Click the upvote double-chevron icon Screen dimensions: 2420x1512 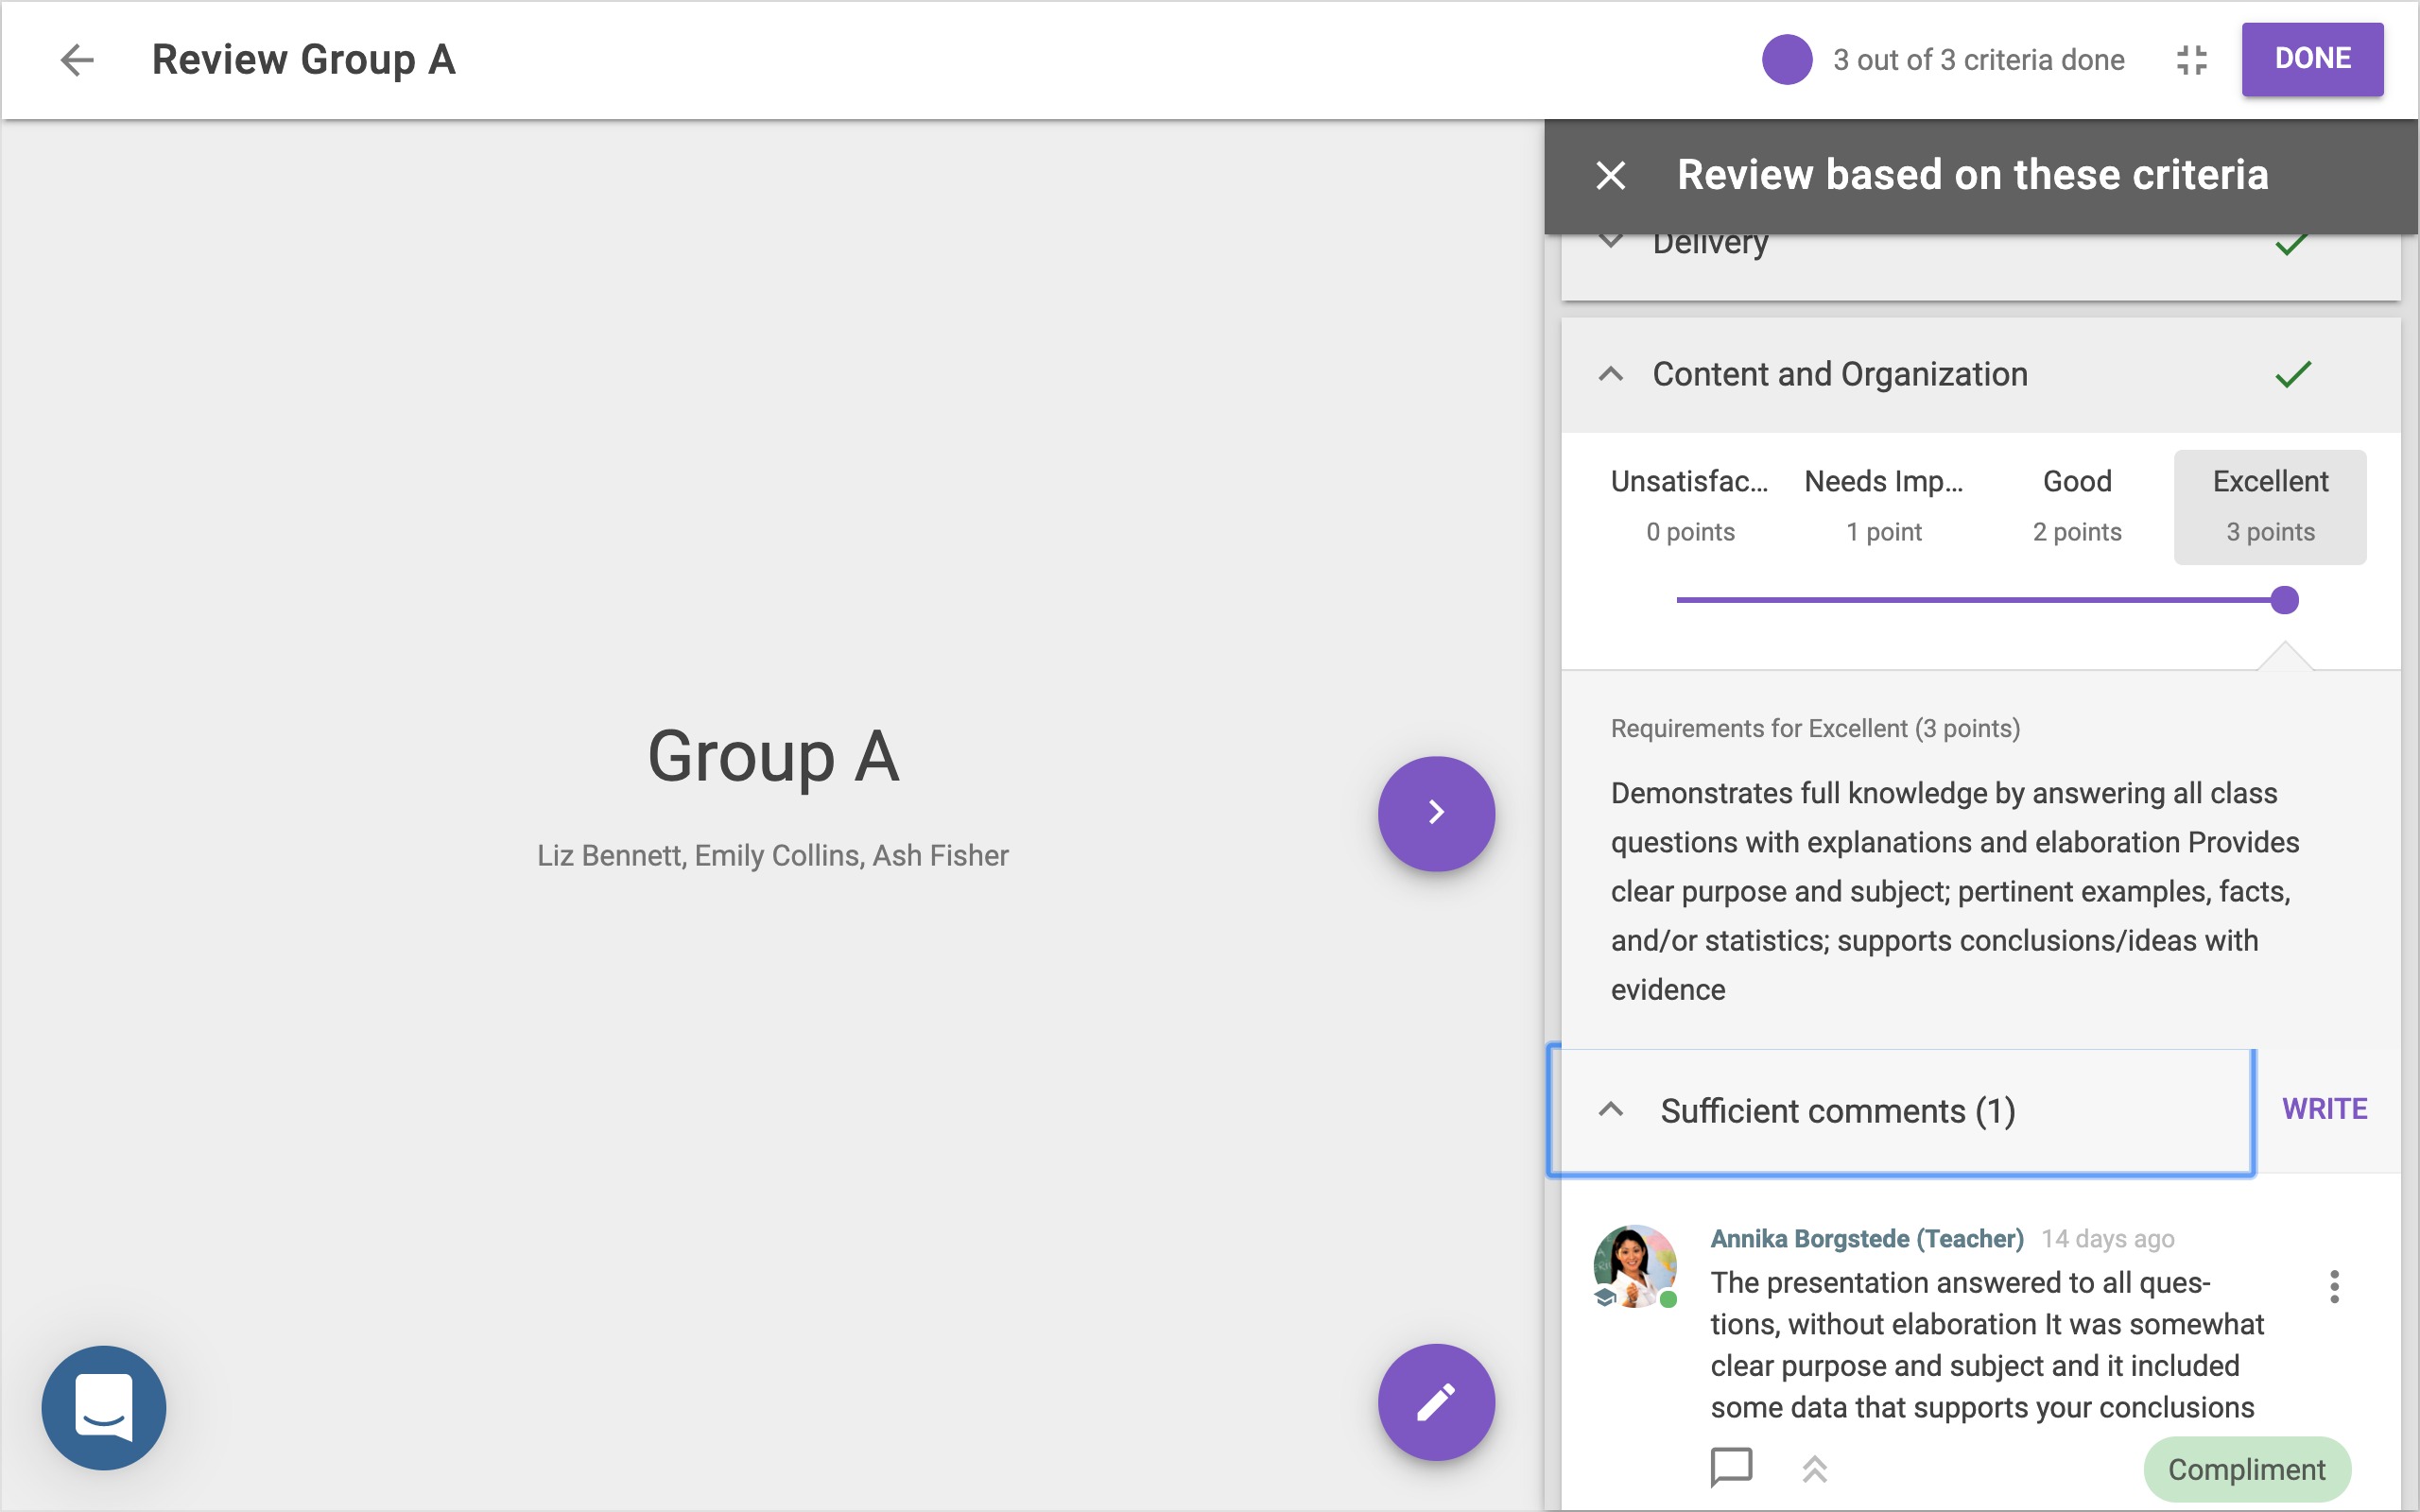[1814, 1468]
